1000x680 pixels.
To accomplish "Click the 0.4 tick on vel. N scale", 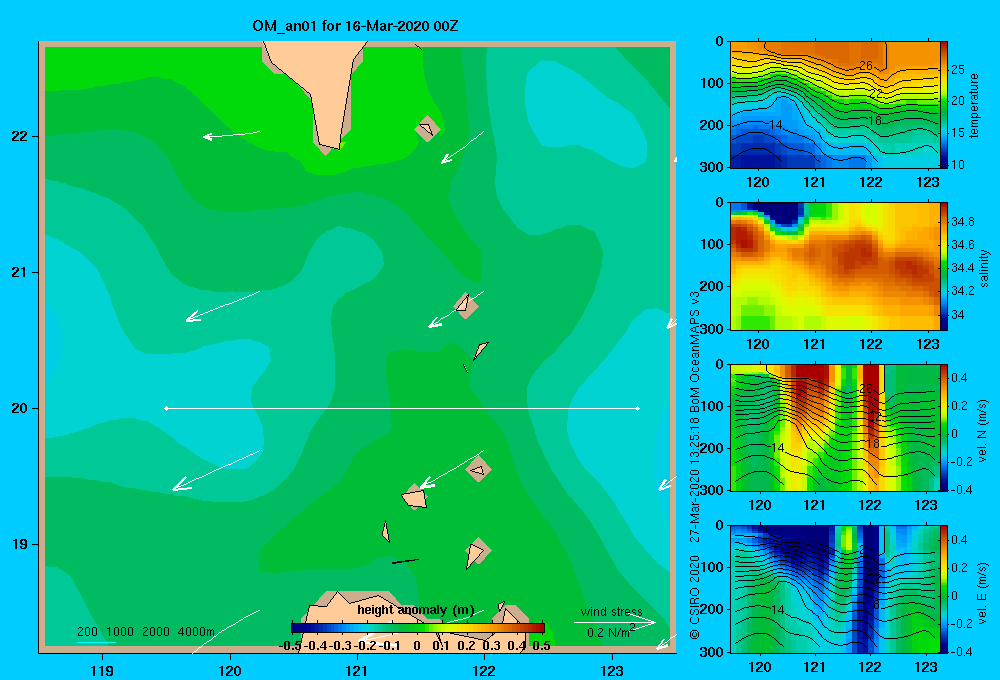I will click(959, 378).
